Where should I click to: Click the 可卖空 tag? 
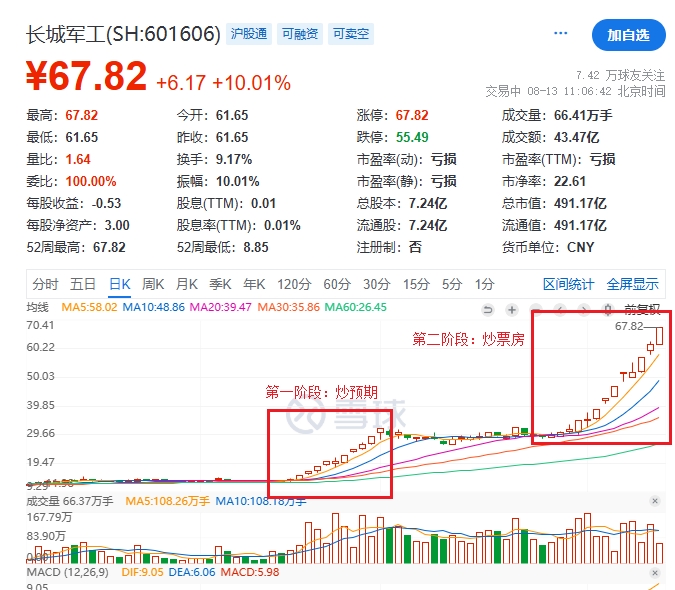click(x=351, y=34)
